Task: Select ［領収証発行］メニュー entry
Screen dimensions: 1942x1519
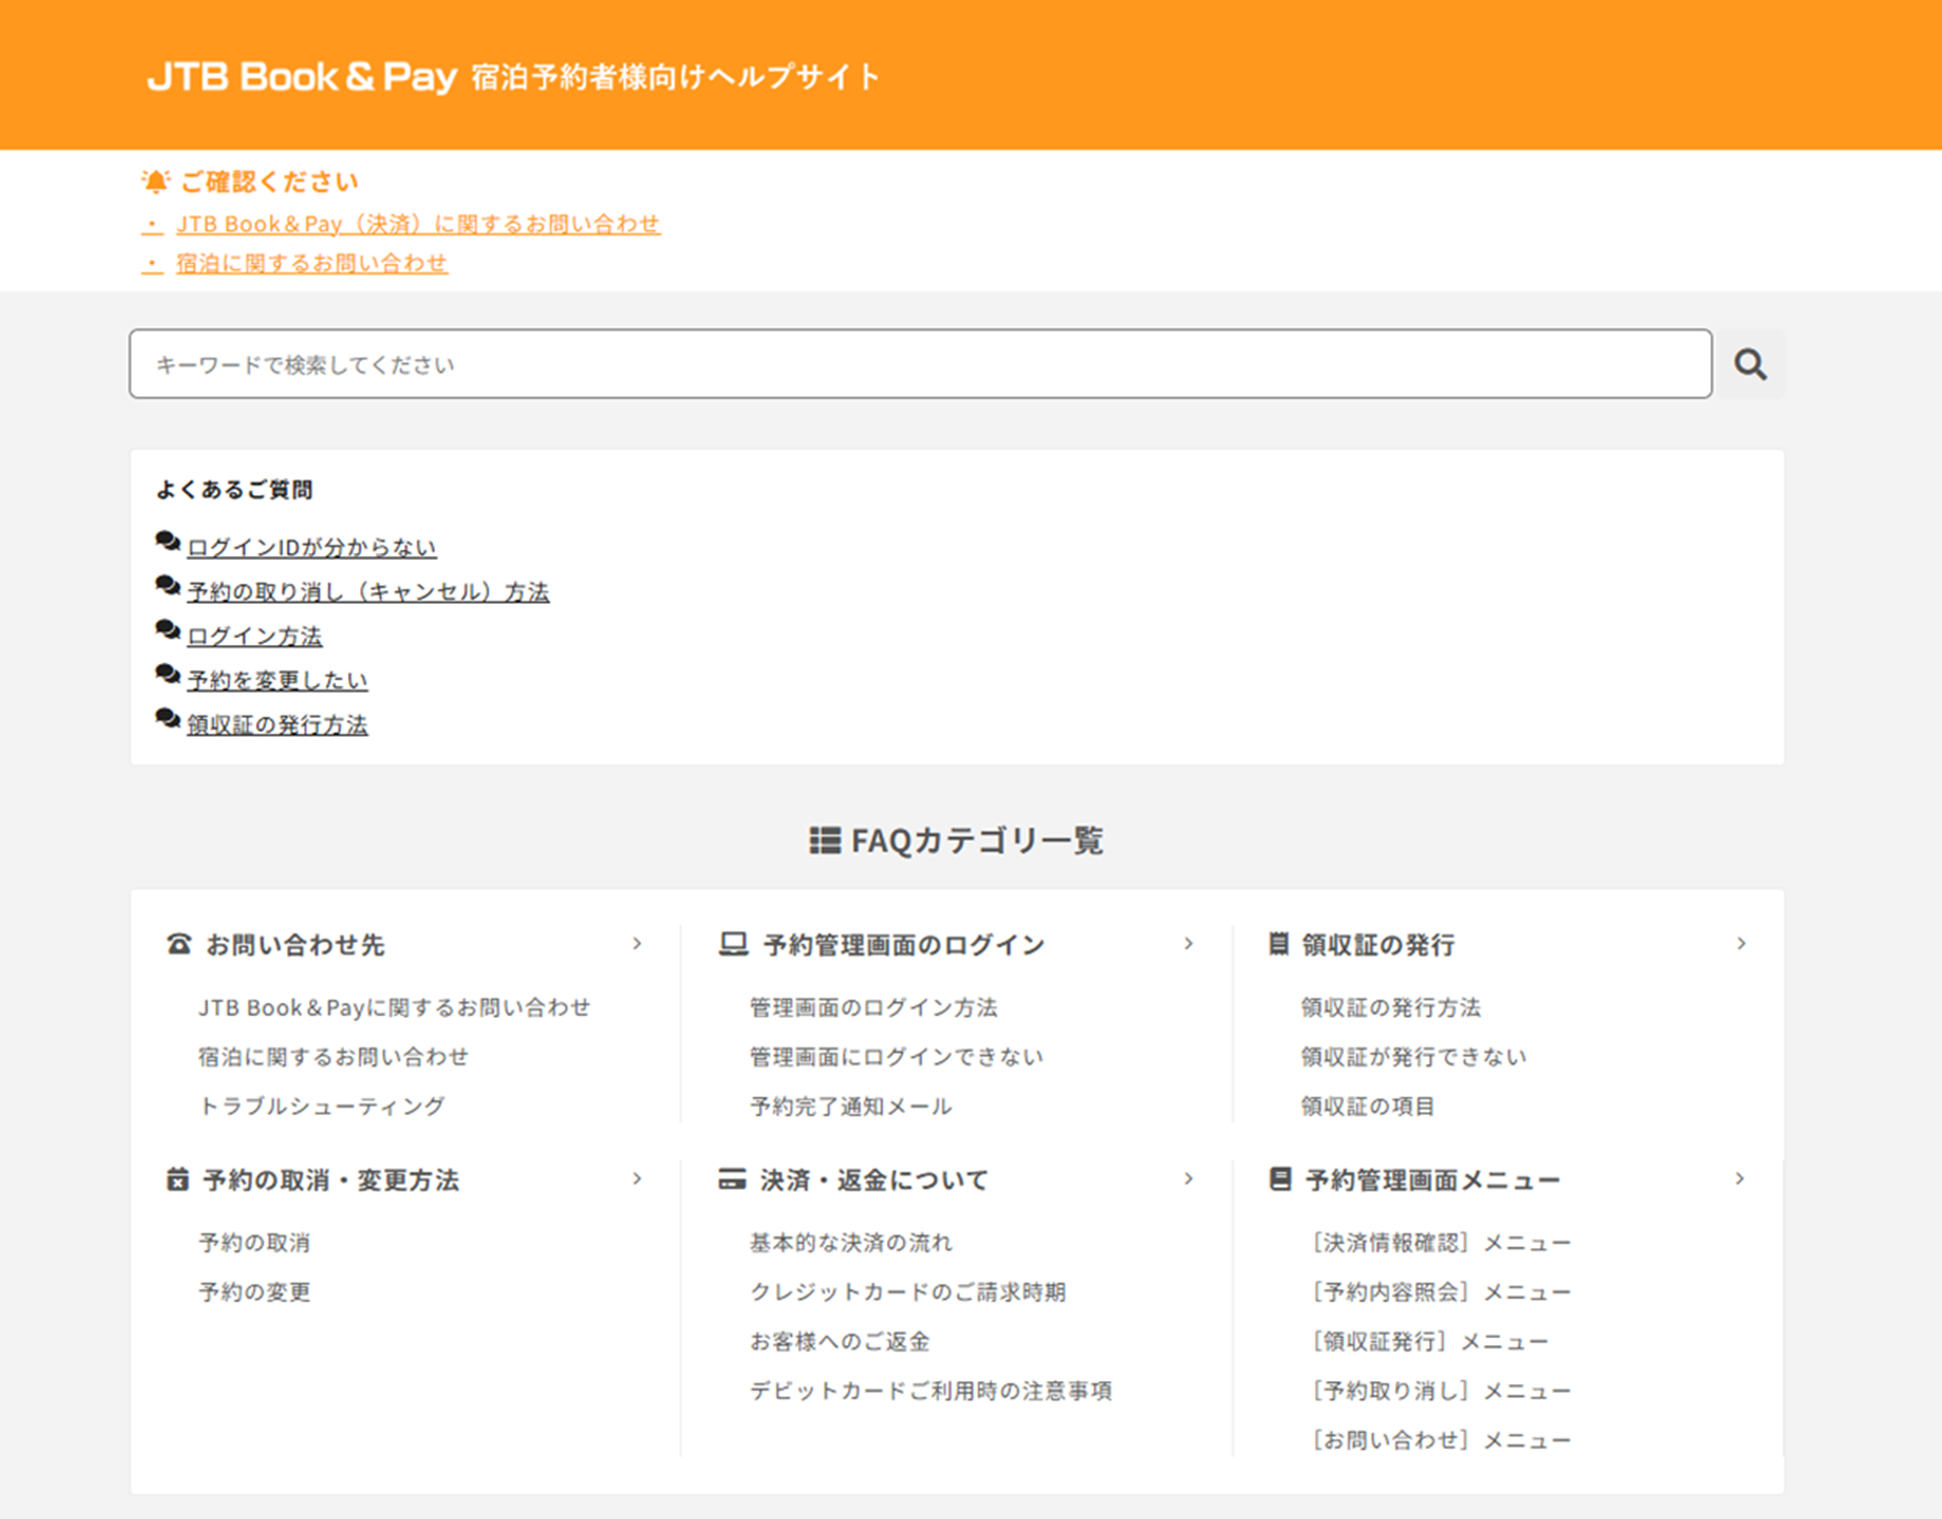Action: [x=1428, y=1342]
